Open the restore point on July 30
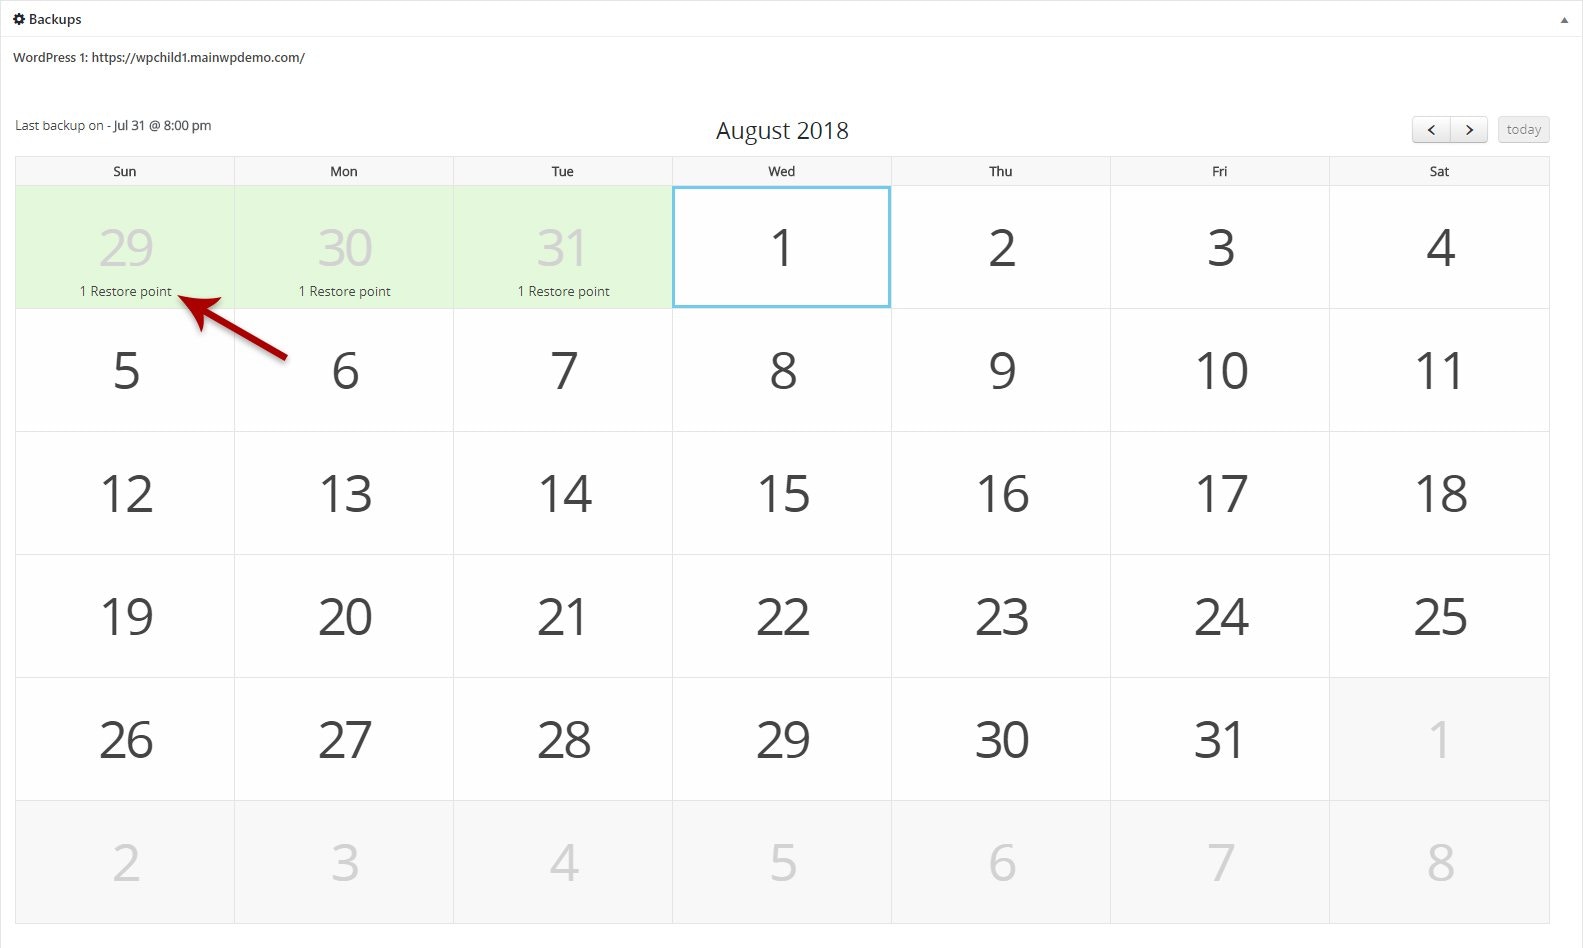Image resolution: width=1583 pixels, height=948 pixels. click(344, 291)
